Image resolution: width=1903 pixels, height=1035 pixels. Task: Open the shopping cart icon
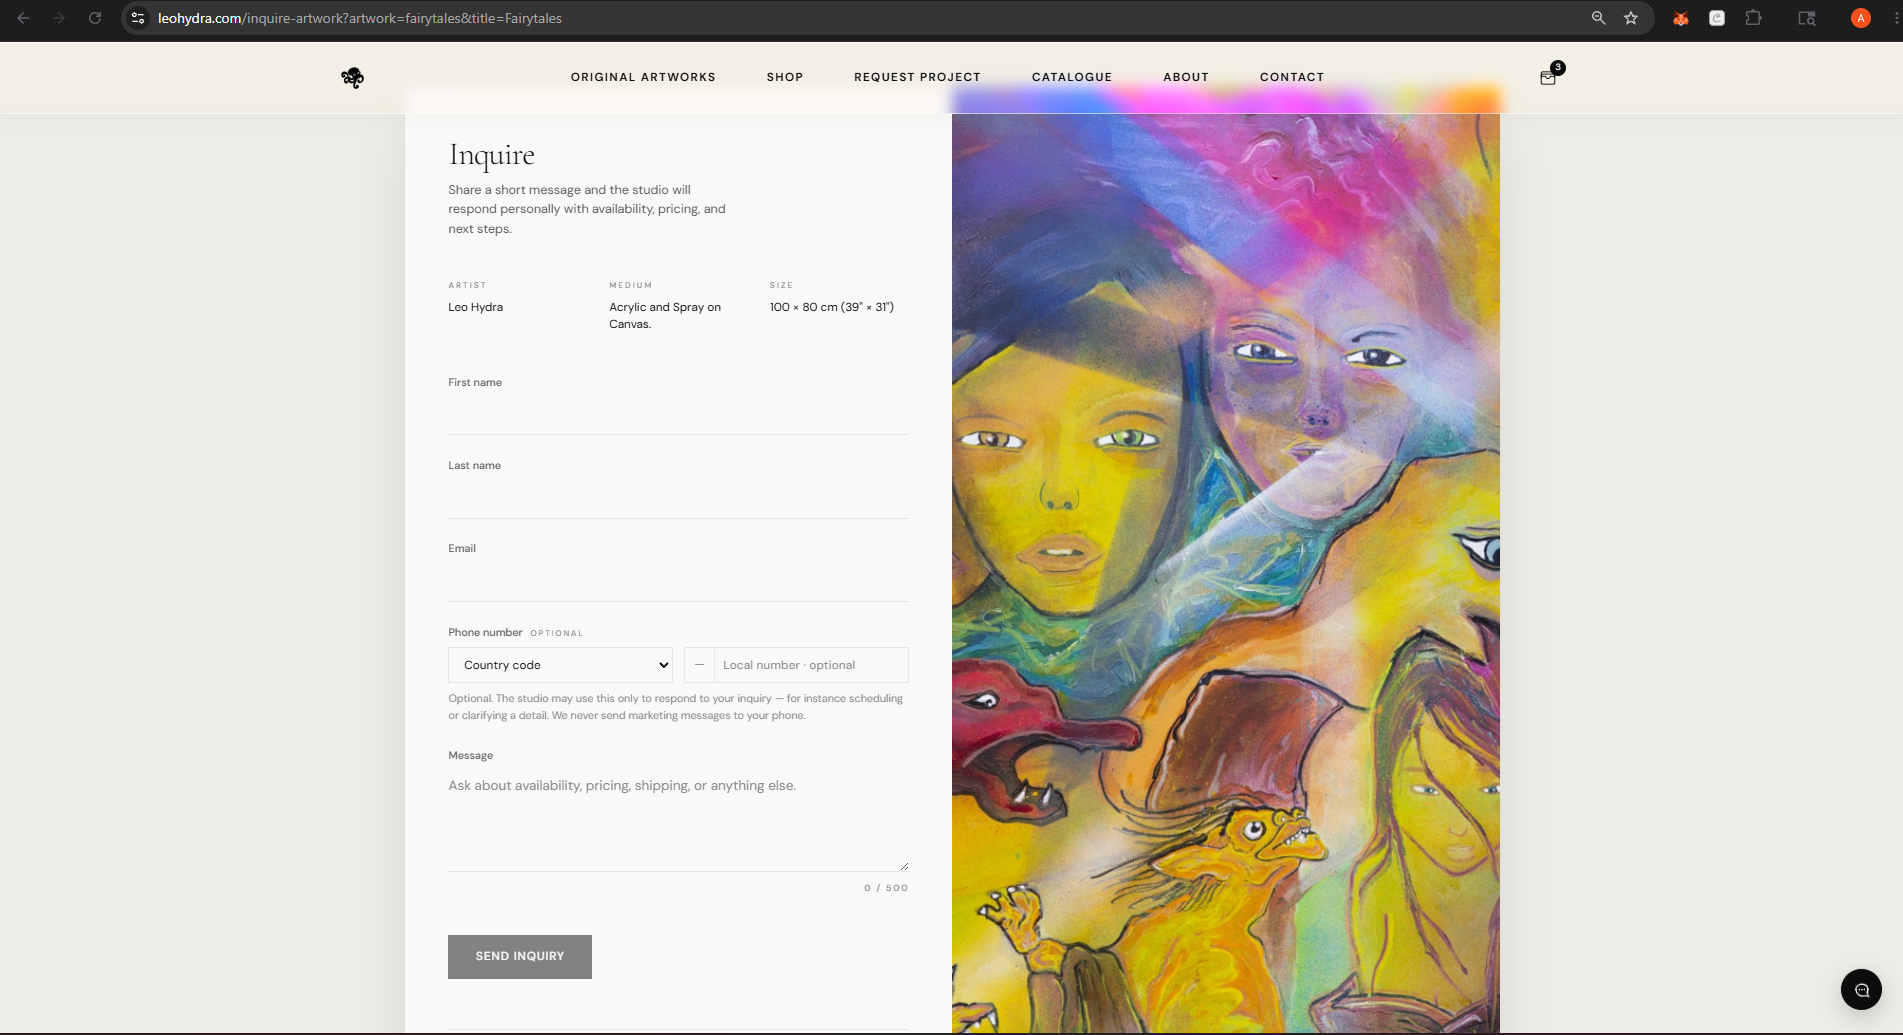1548,78
